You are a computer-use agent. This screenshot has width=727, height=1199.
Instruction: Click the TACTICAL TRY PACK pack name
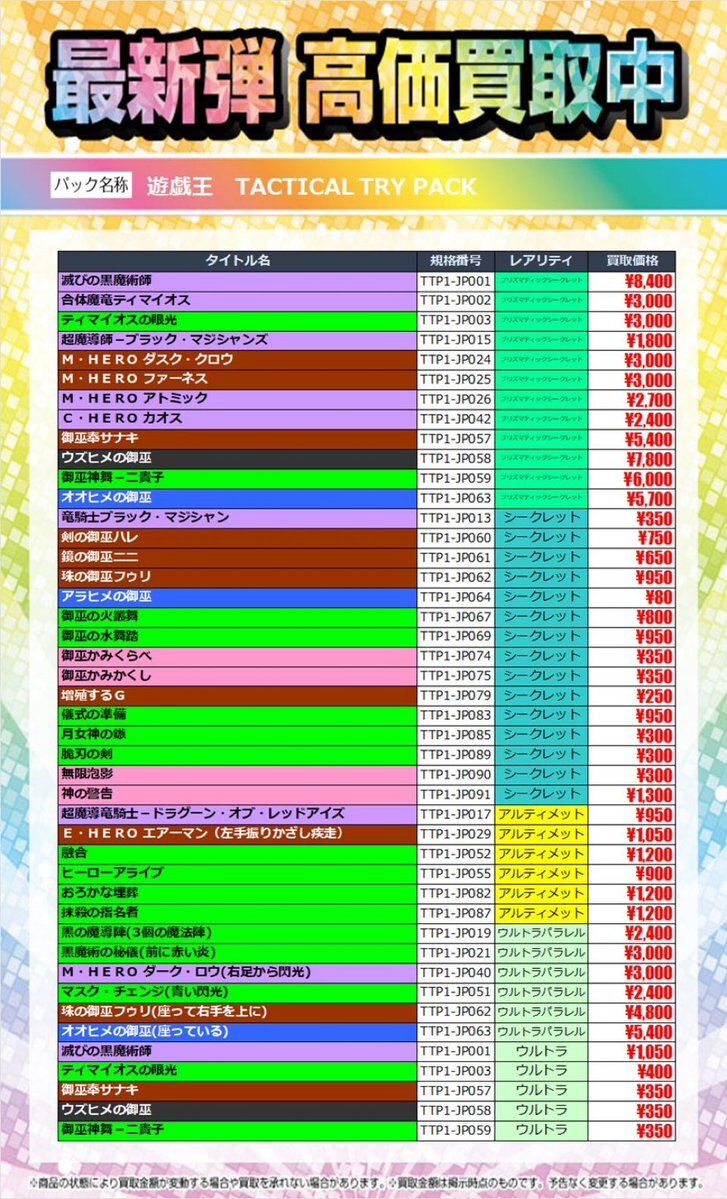355,186
